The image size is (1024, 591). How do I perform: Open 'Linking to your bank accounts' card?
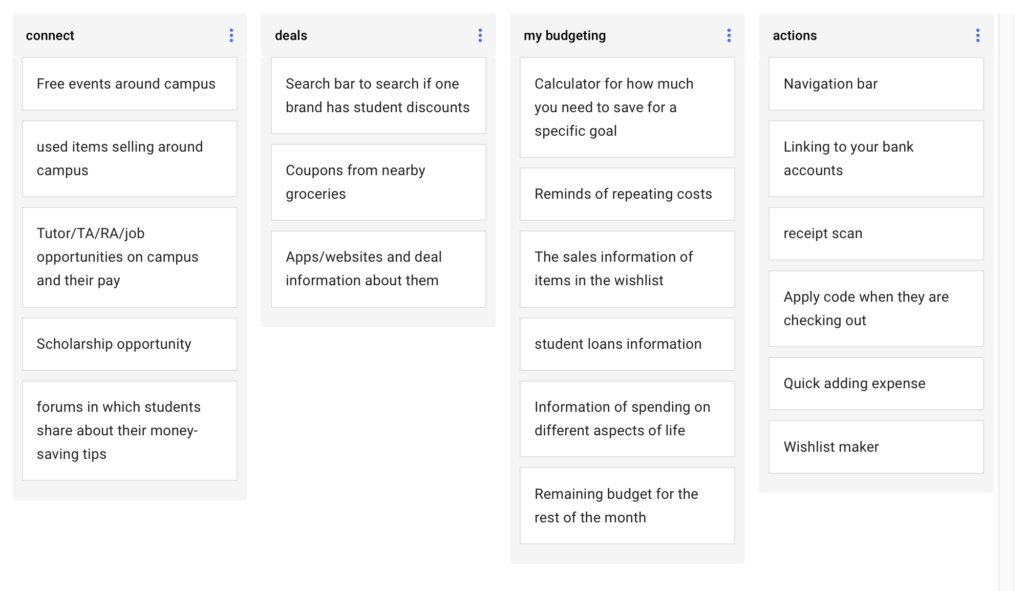tap(876, 159)
